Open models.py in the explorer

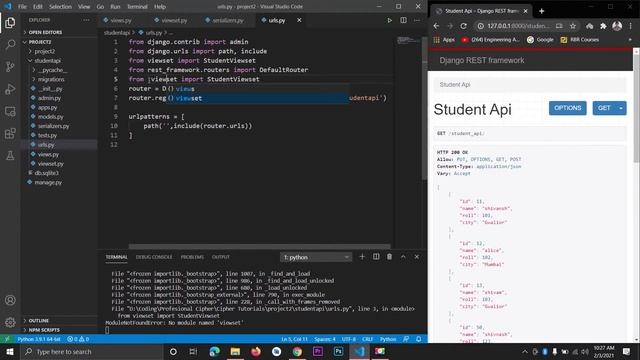tap(50, 117)
